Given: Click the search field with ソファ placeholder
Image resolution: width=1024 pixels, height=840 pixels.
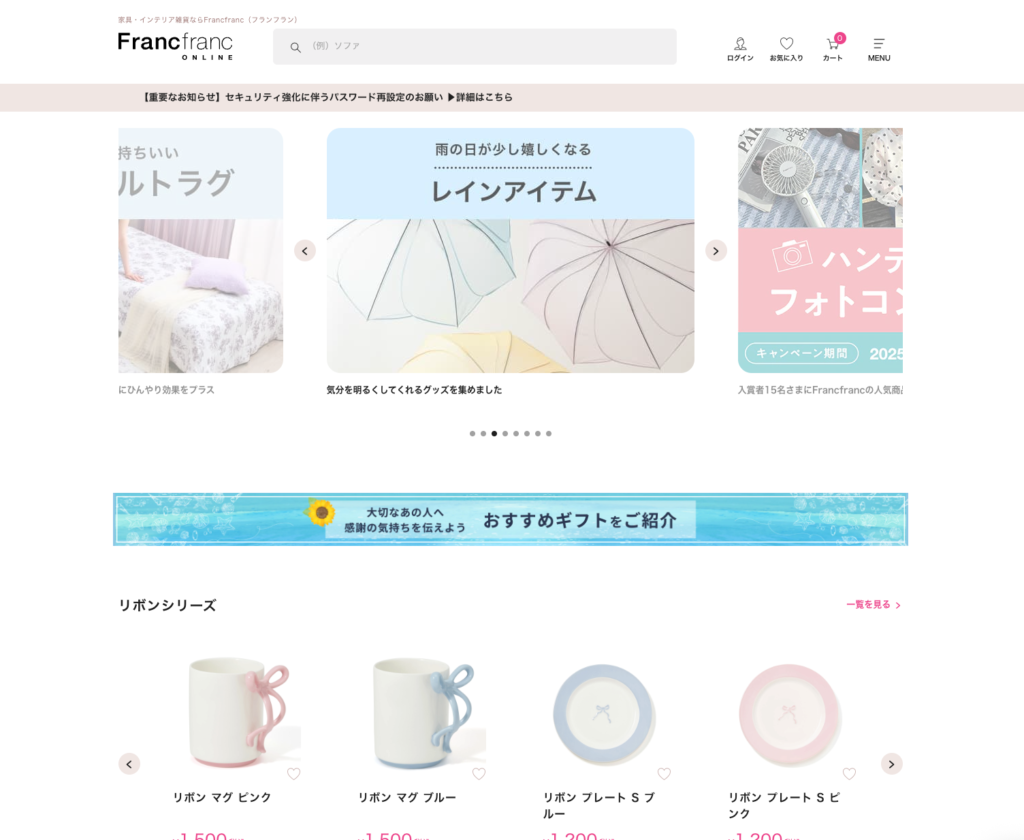Looking at the screenshot, I should [x=475, y=46].
